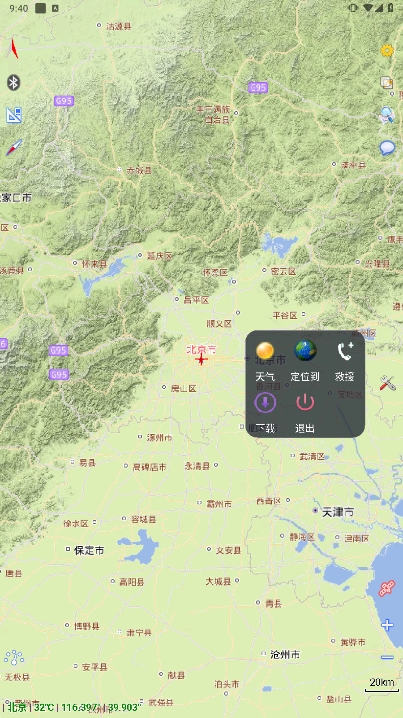Screen dimensions: 403x718
Task: Tap the 高阳县 label on map
Action: pos(131,582)
